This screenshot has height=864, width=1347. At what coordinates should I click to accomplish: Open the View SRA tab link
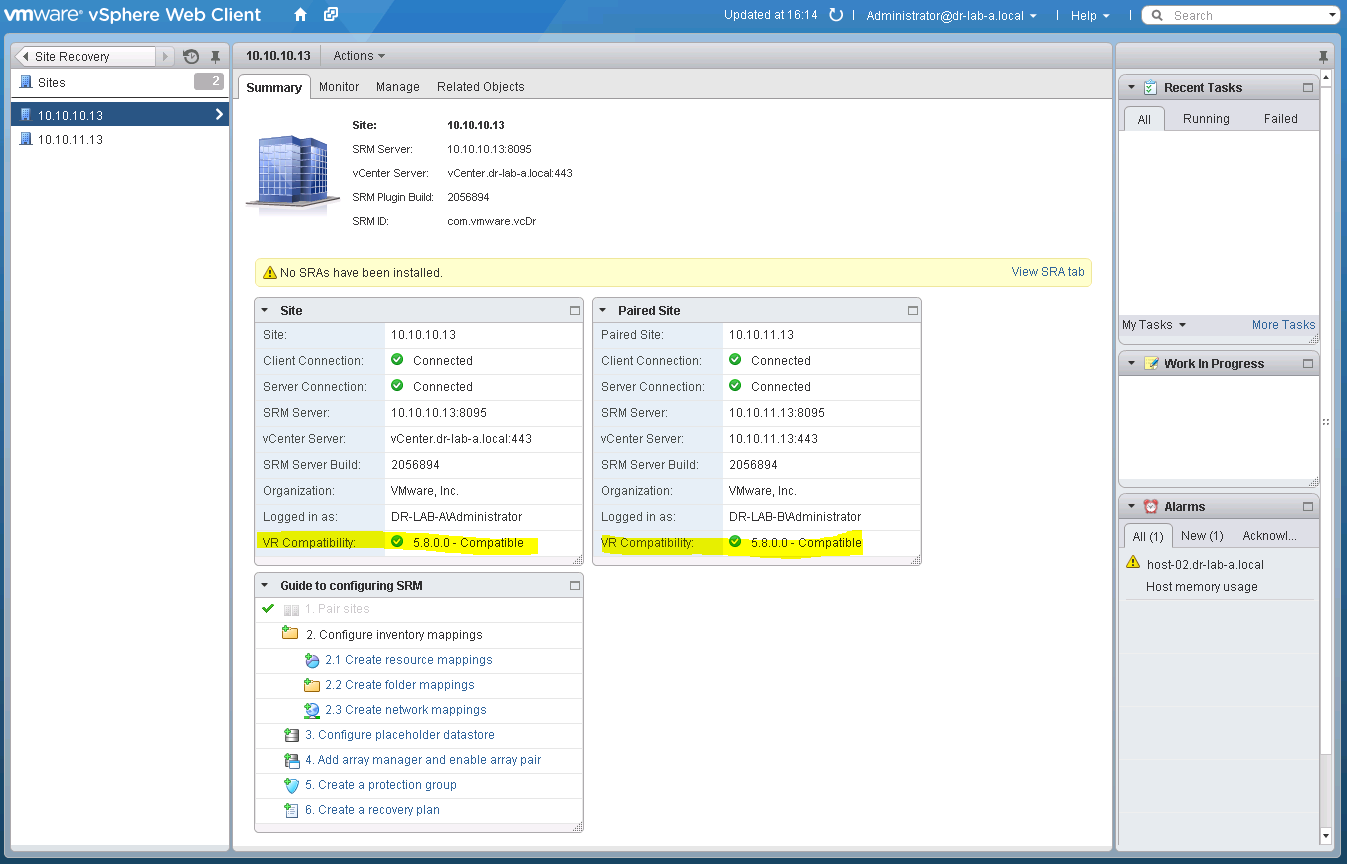(x=1048, y=272)
